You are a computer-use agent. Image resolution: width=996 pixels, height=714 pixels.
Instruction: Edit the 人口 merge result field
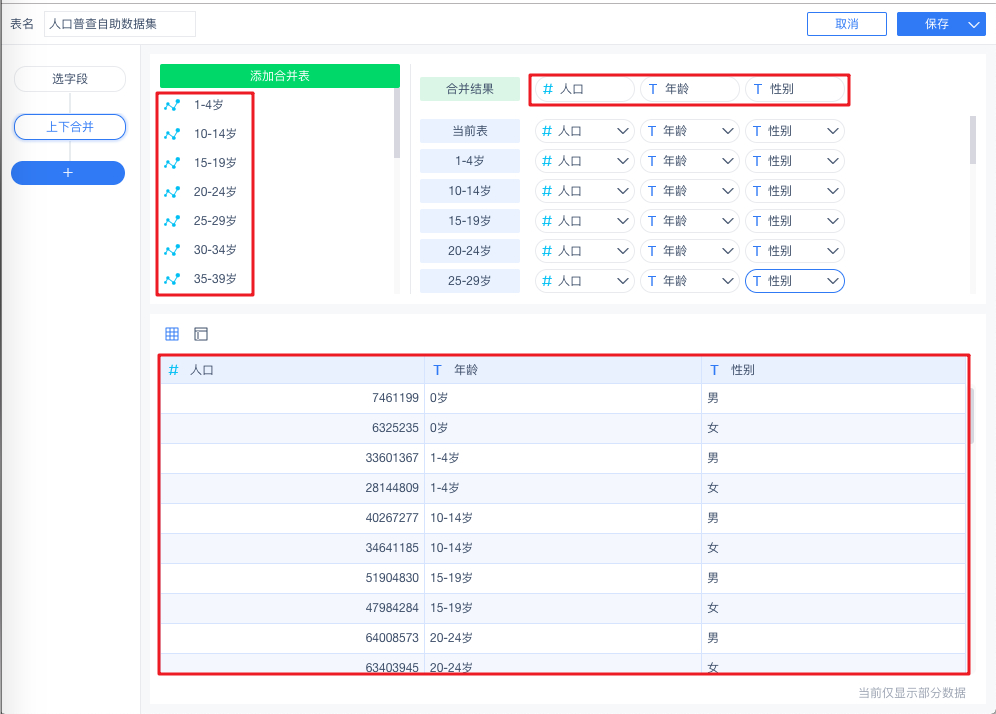584,89
